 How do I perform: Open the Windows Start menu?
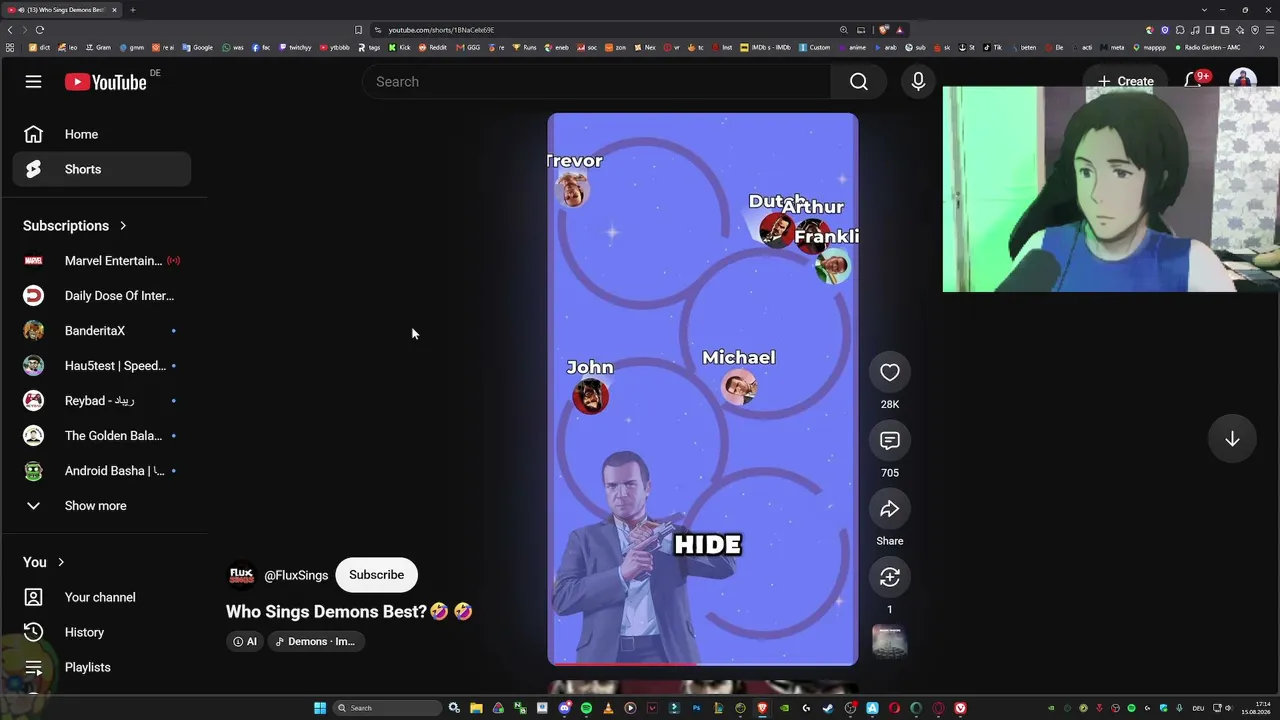320,708
